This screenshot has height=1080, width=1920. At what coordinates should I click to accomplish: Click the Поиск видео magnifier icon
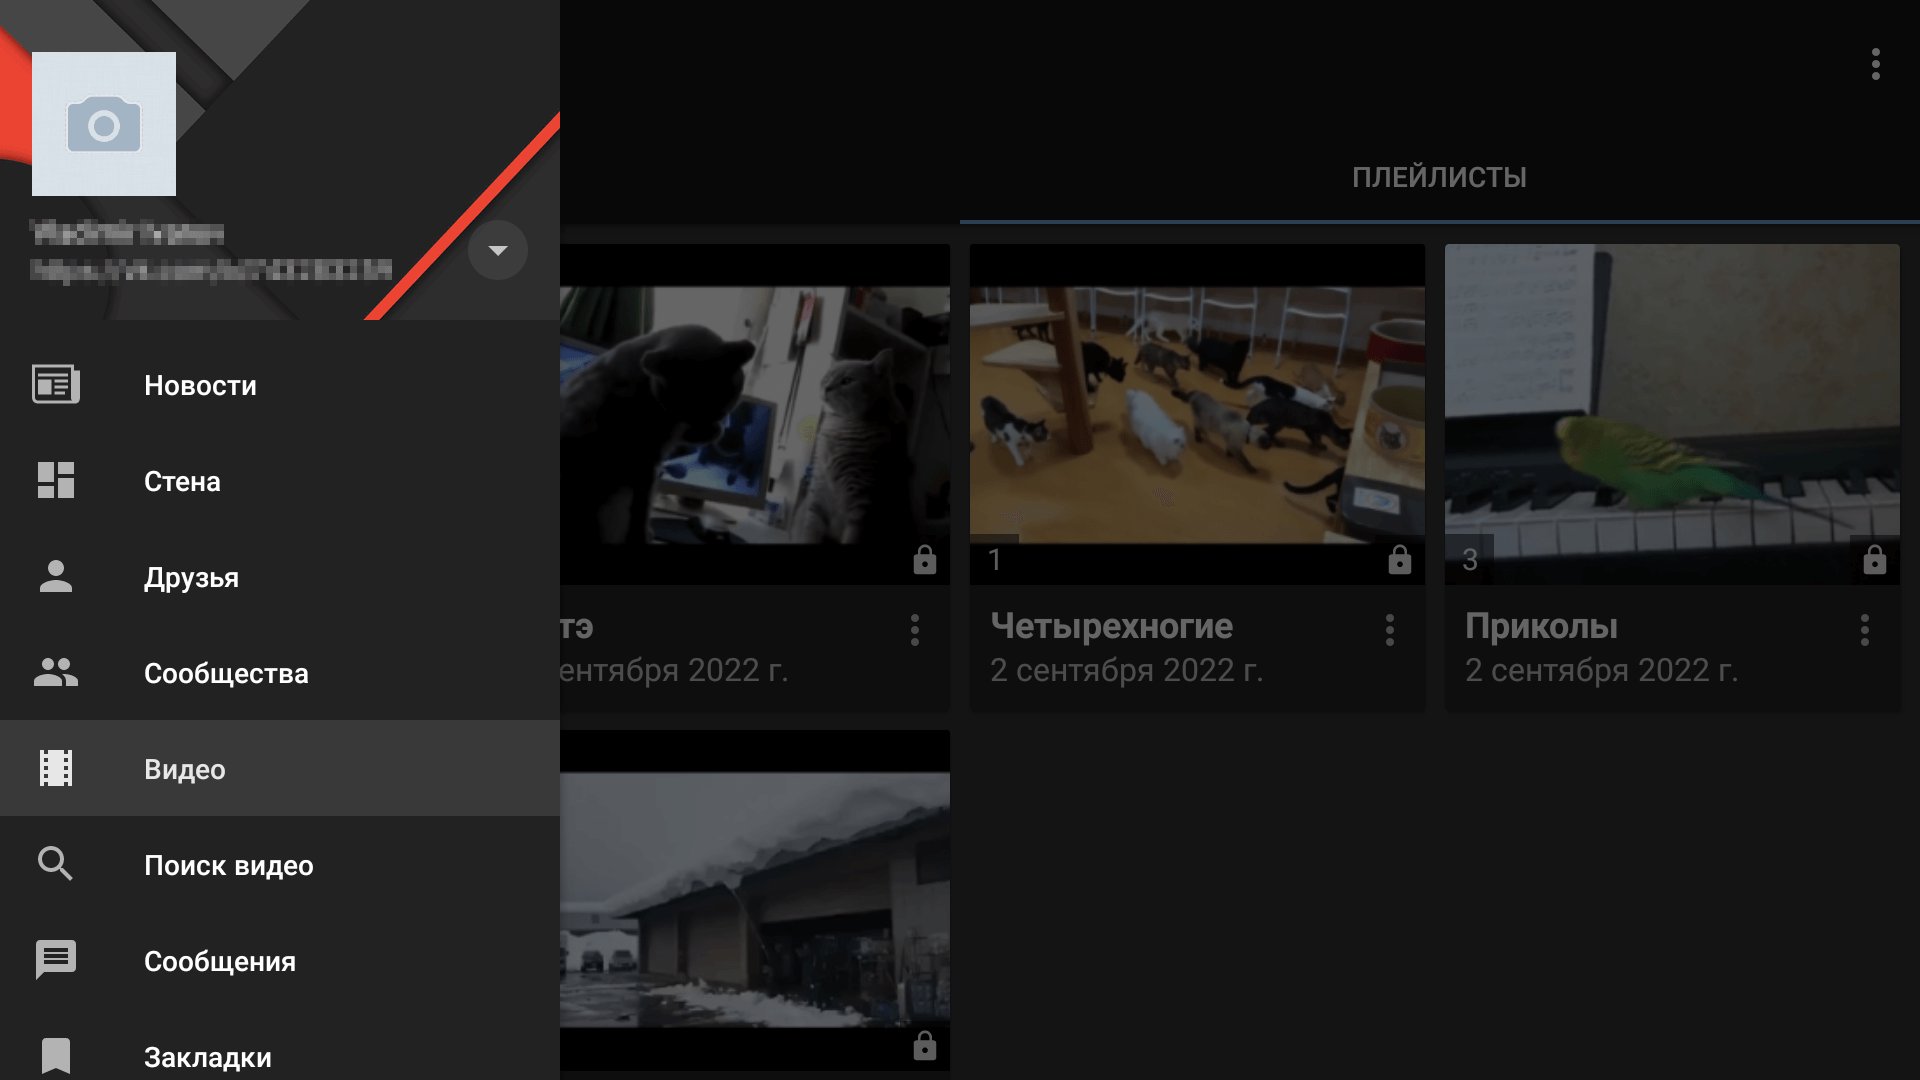coord(56,865)
